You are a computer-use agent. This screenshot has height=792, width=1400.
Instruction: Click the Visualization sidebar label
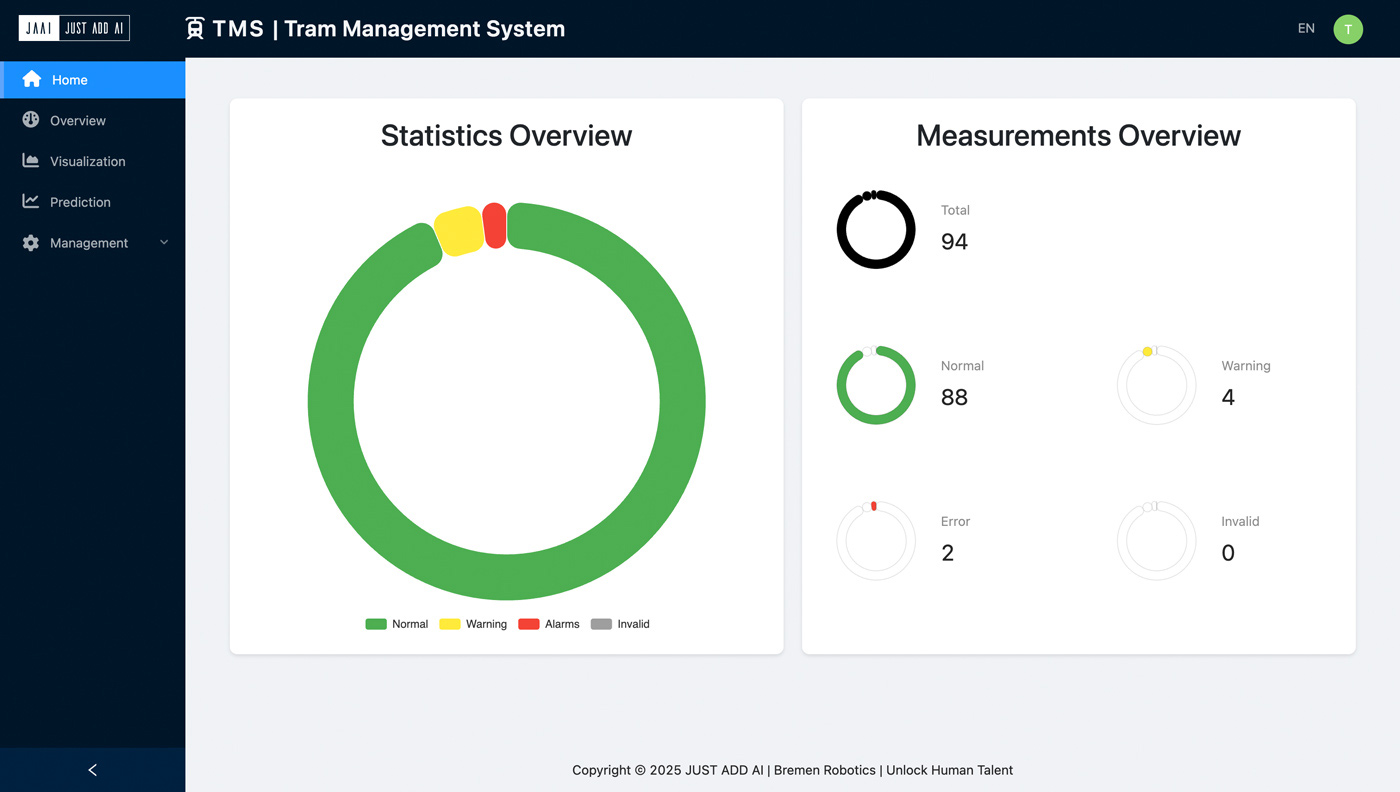point(88,162)
